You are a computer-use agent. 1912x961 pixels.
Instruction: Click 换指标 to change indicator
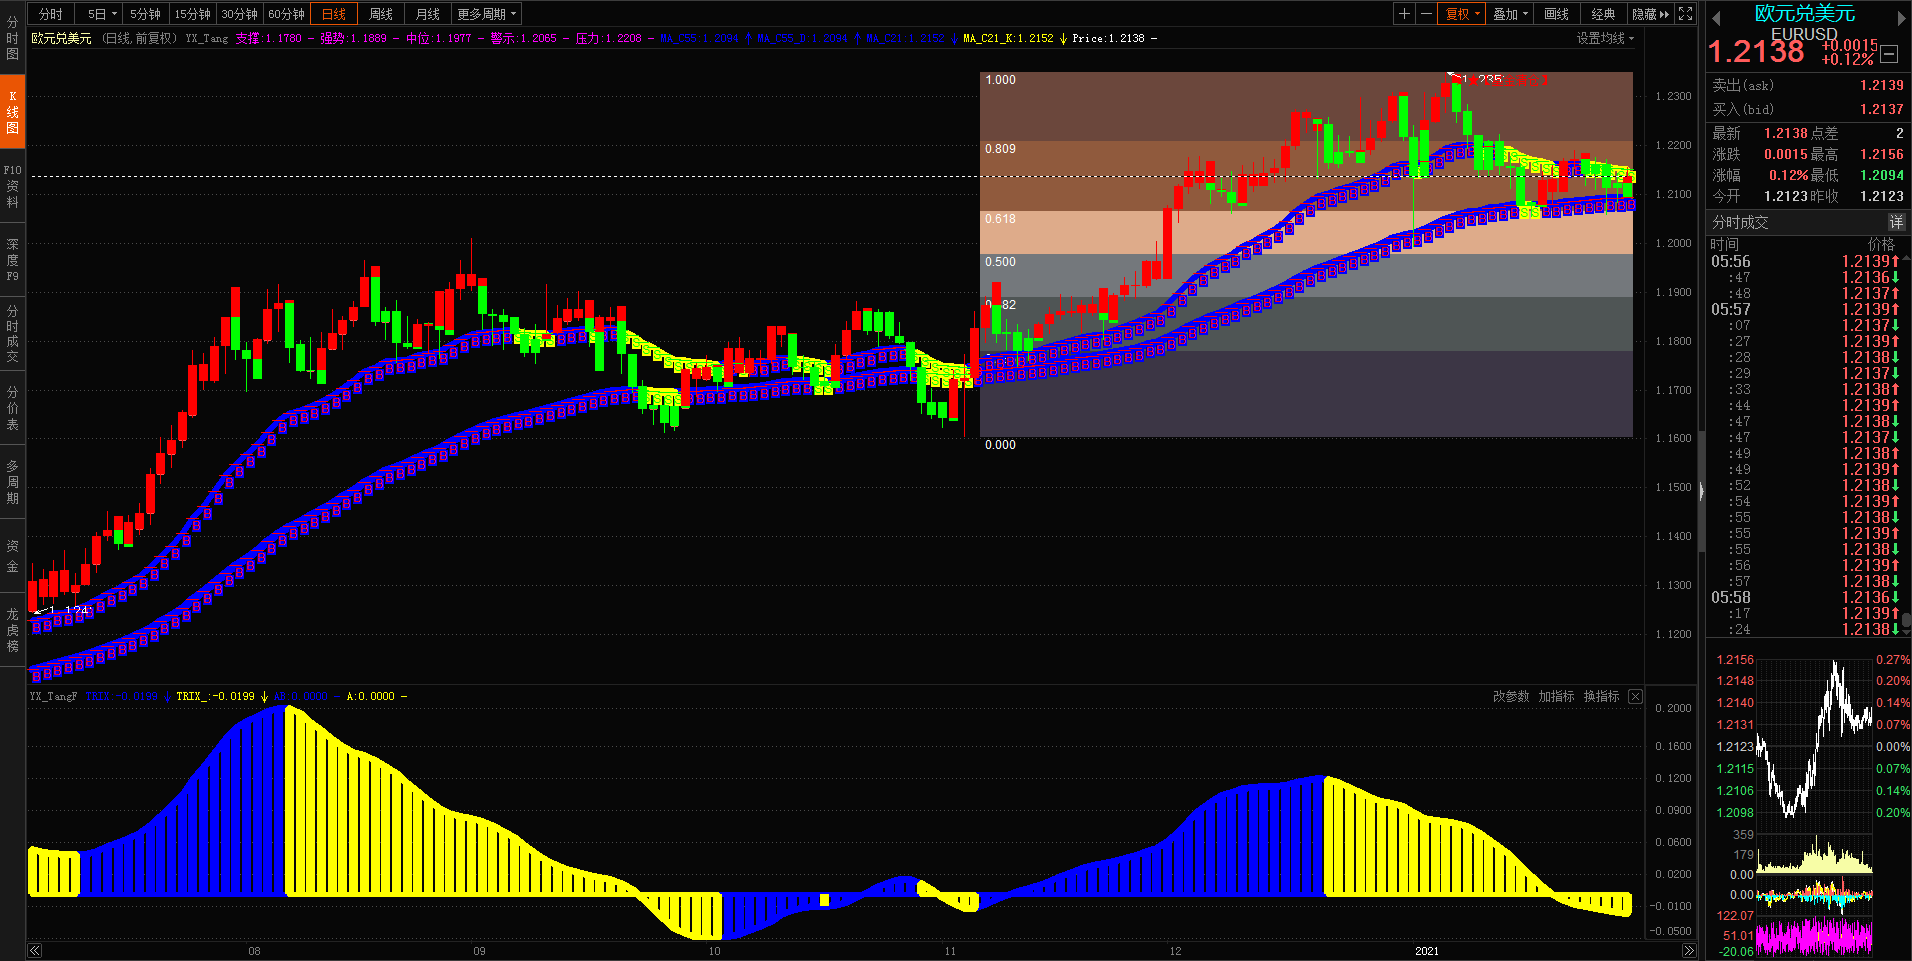[1601, 696]
